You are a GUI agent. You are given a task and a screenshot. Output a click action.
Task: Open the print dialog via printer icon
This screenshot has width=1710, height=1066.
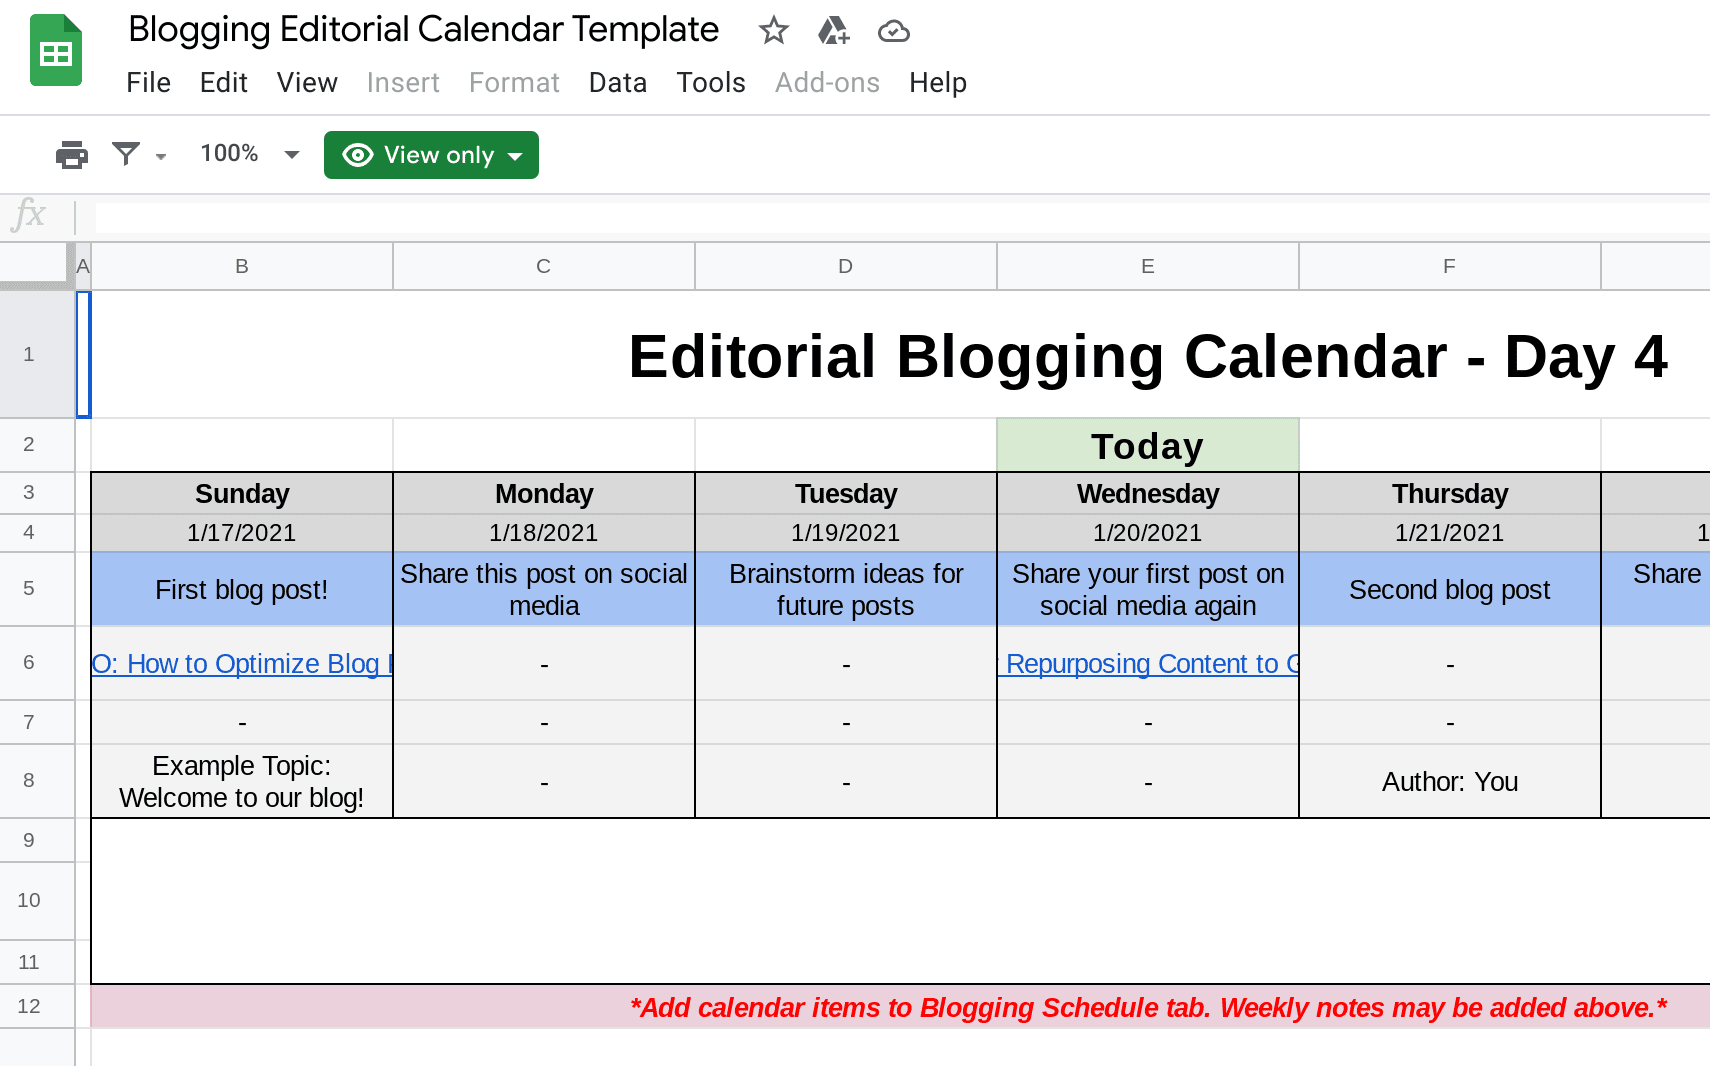[x=71, y=154]
